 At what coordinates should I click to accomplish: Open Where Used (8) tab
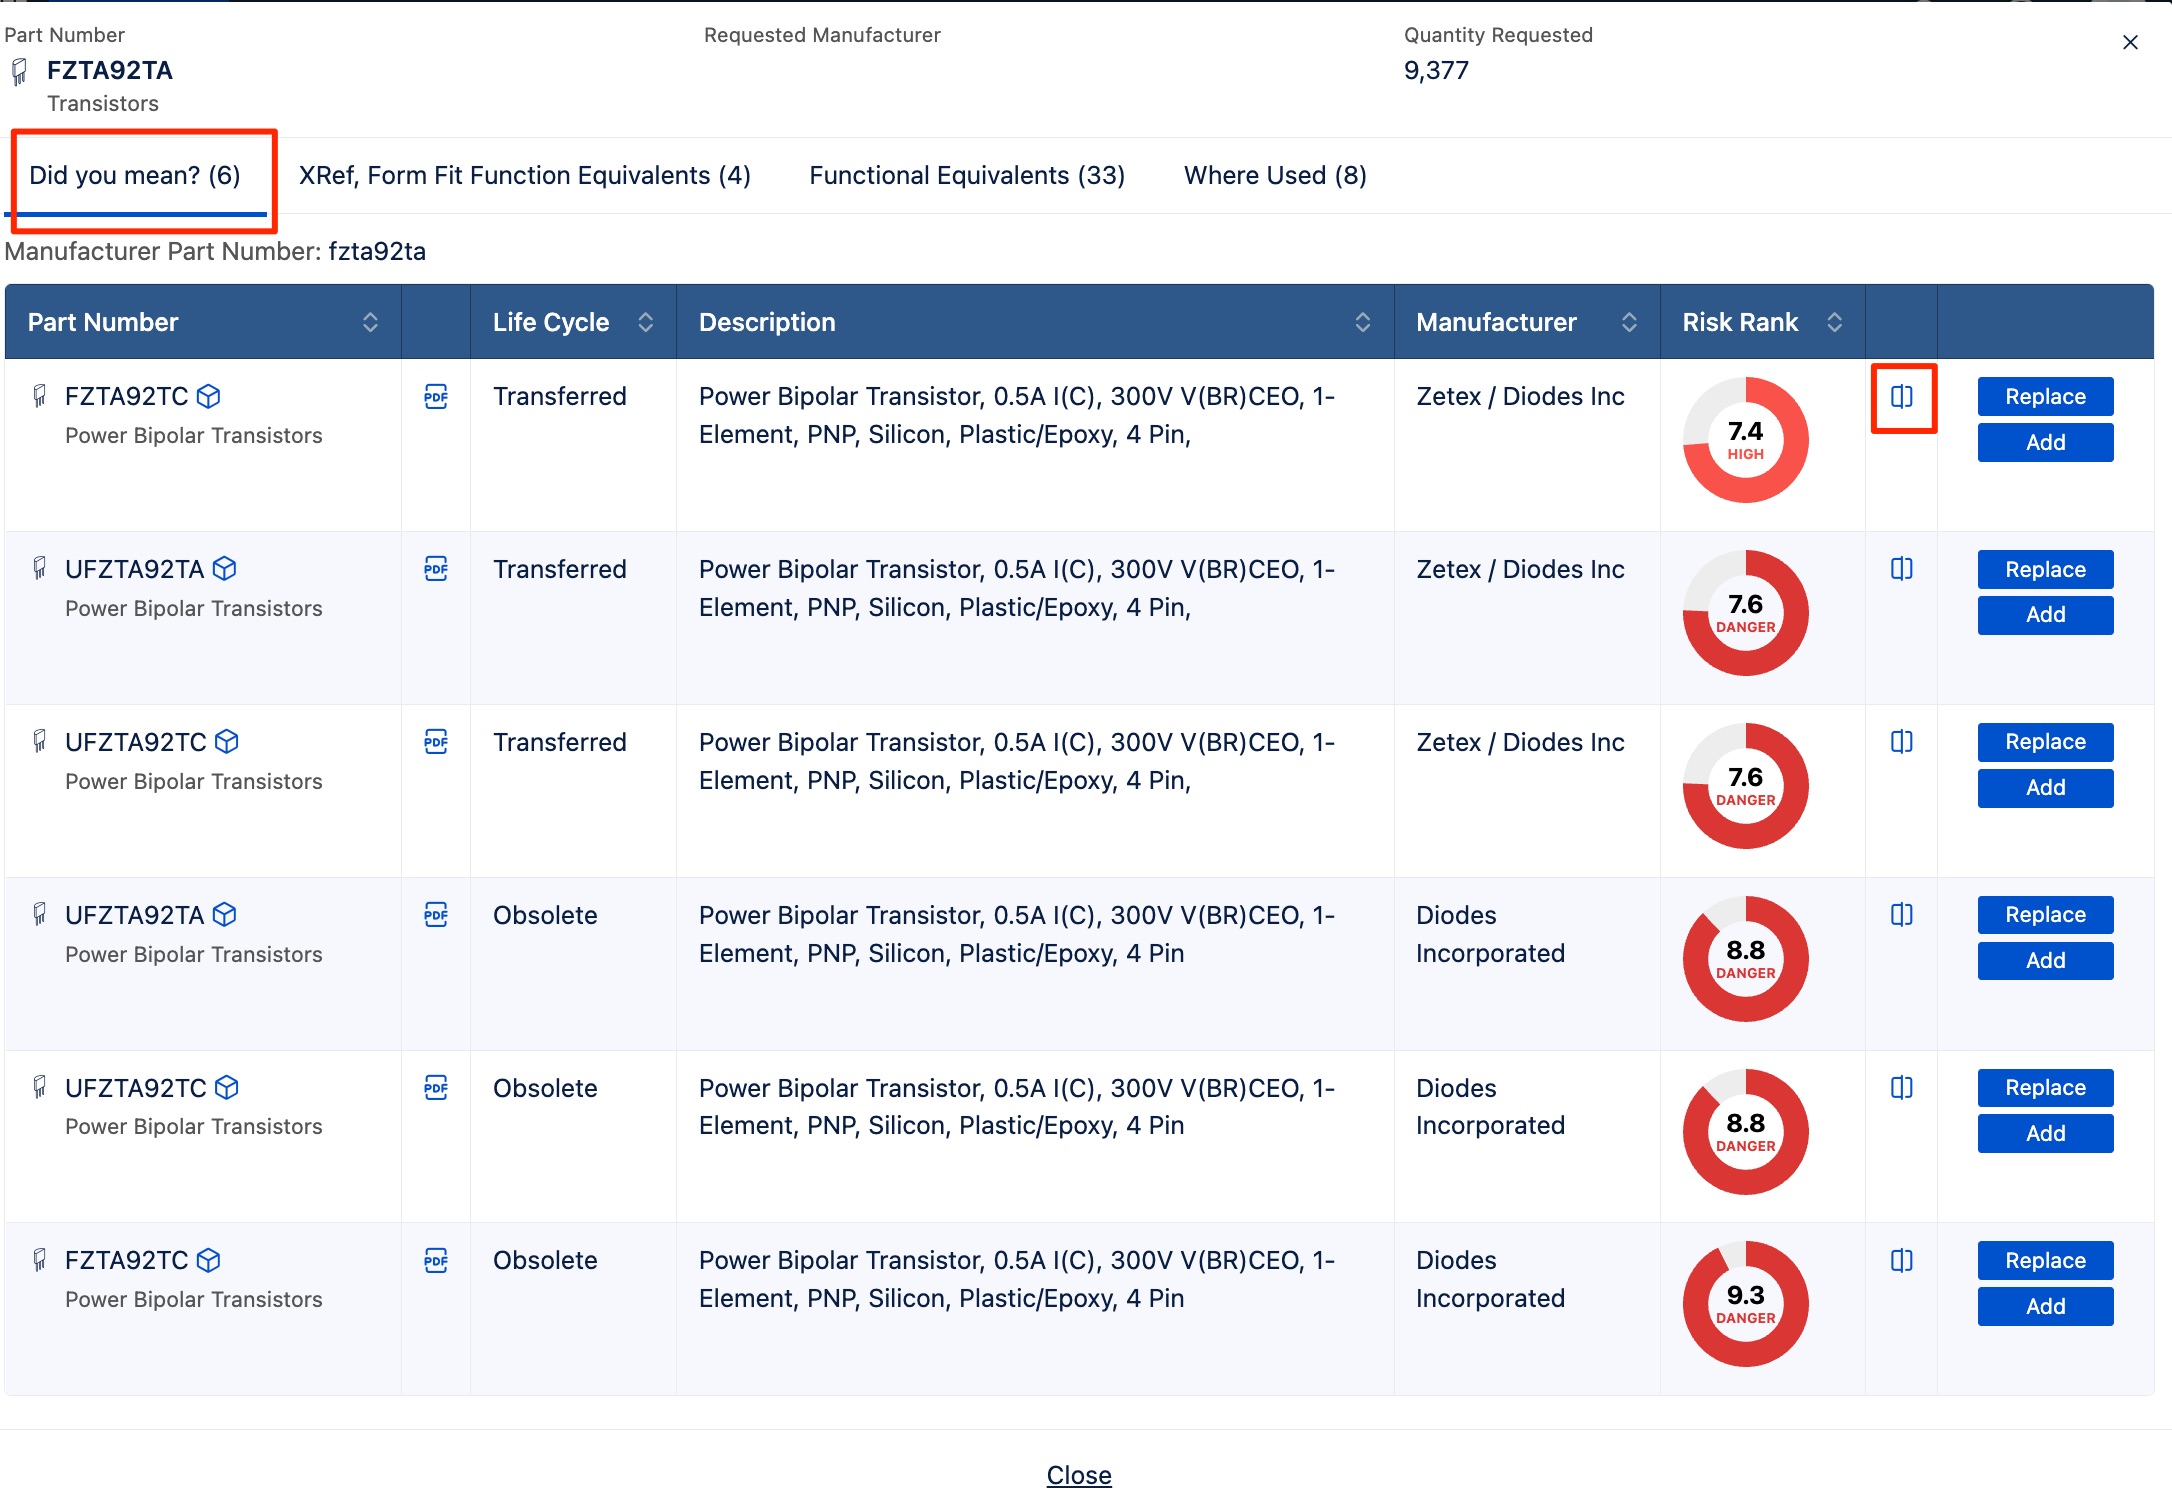tap(1275, 176)
